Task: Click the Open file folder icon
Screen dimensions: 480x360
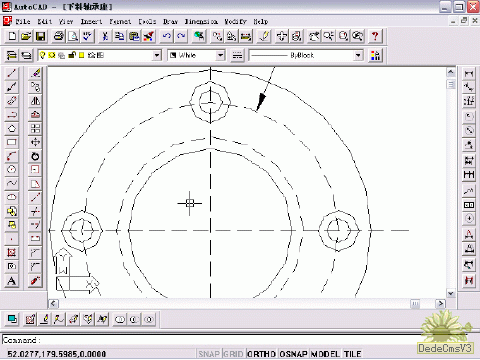Action: [x=26, y=36]
